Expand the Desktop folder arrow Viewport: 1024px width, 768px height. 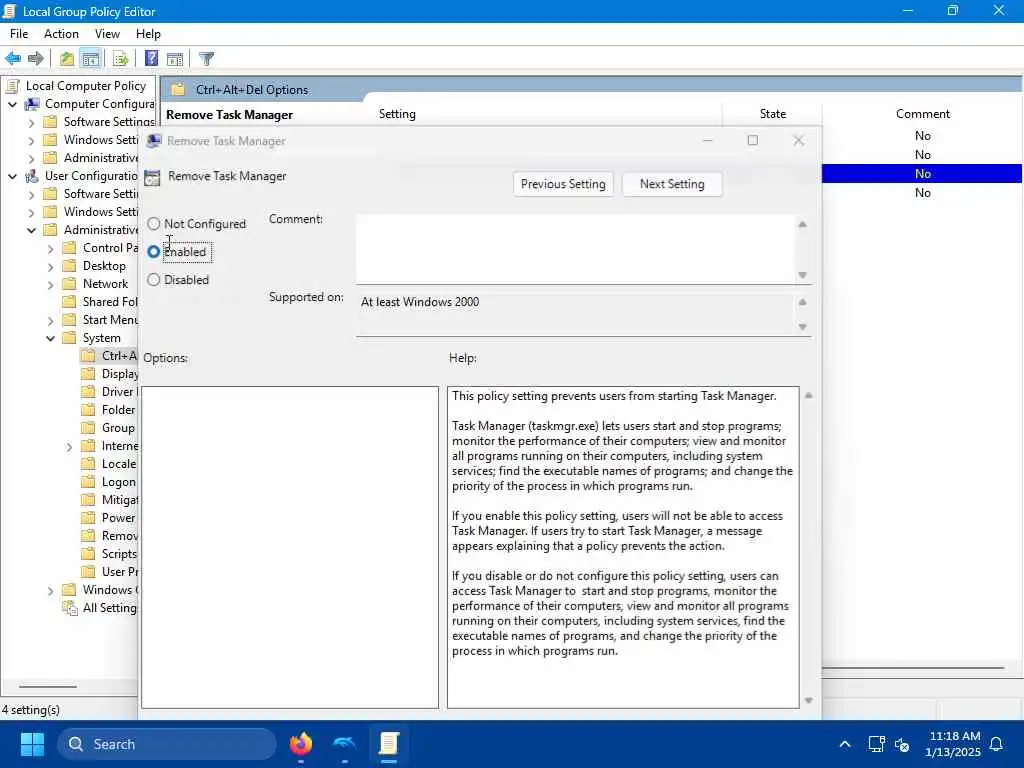51,266
